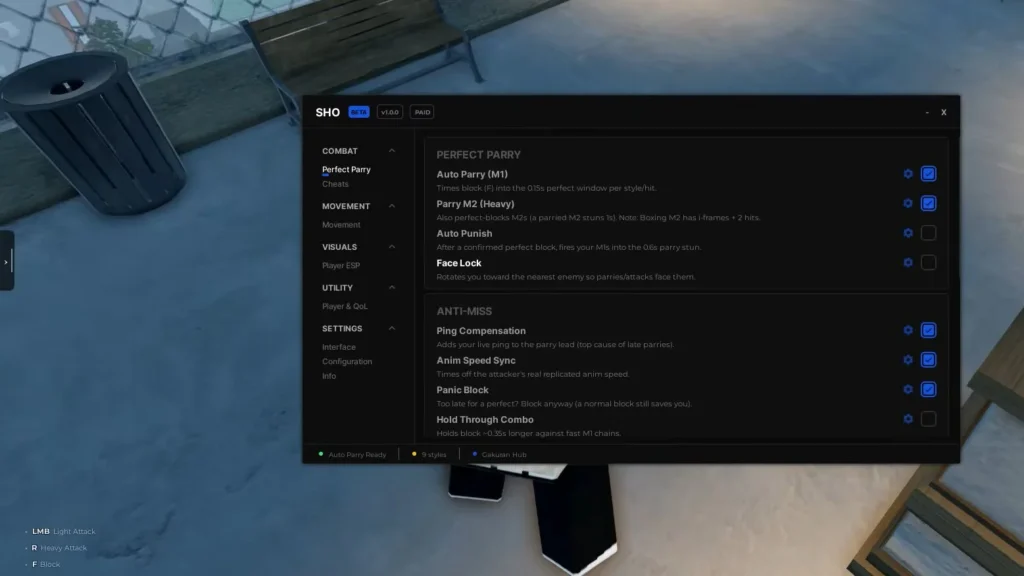Uncheck Anim Speed Sync
1024x576 pixels.
928,360
